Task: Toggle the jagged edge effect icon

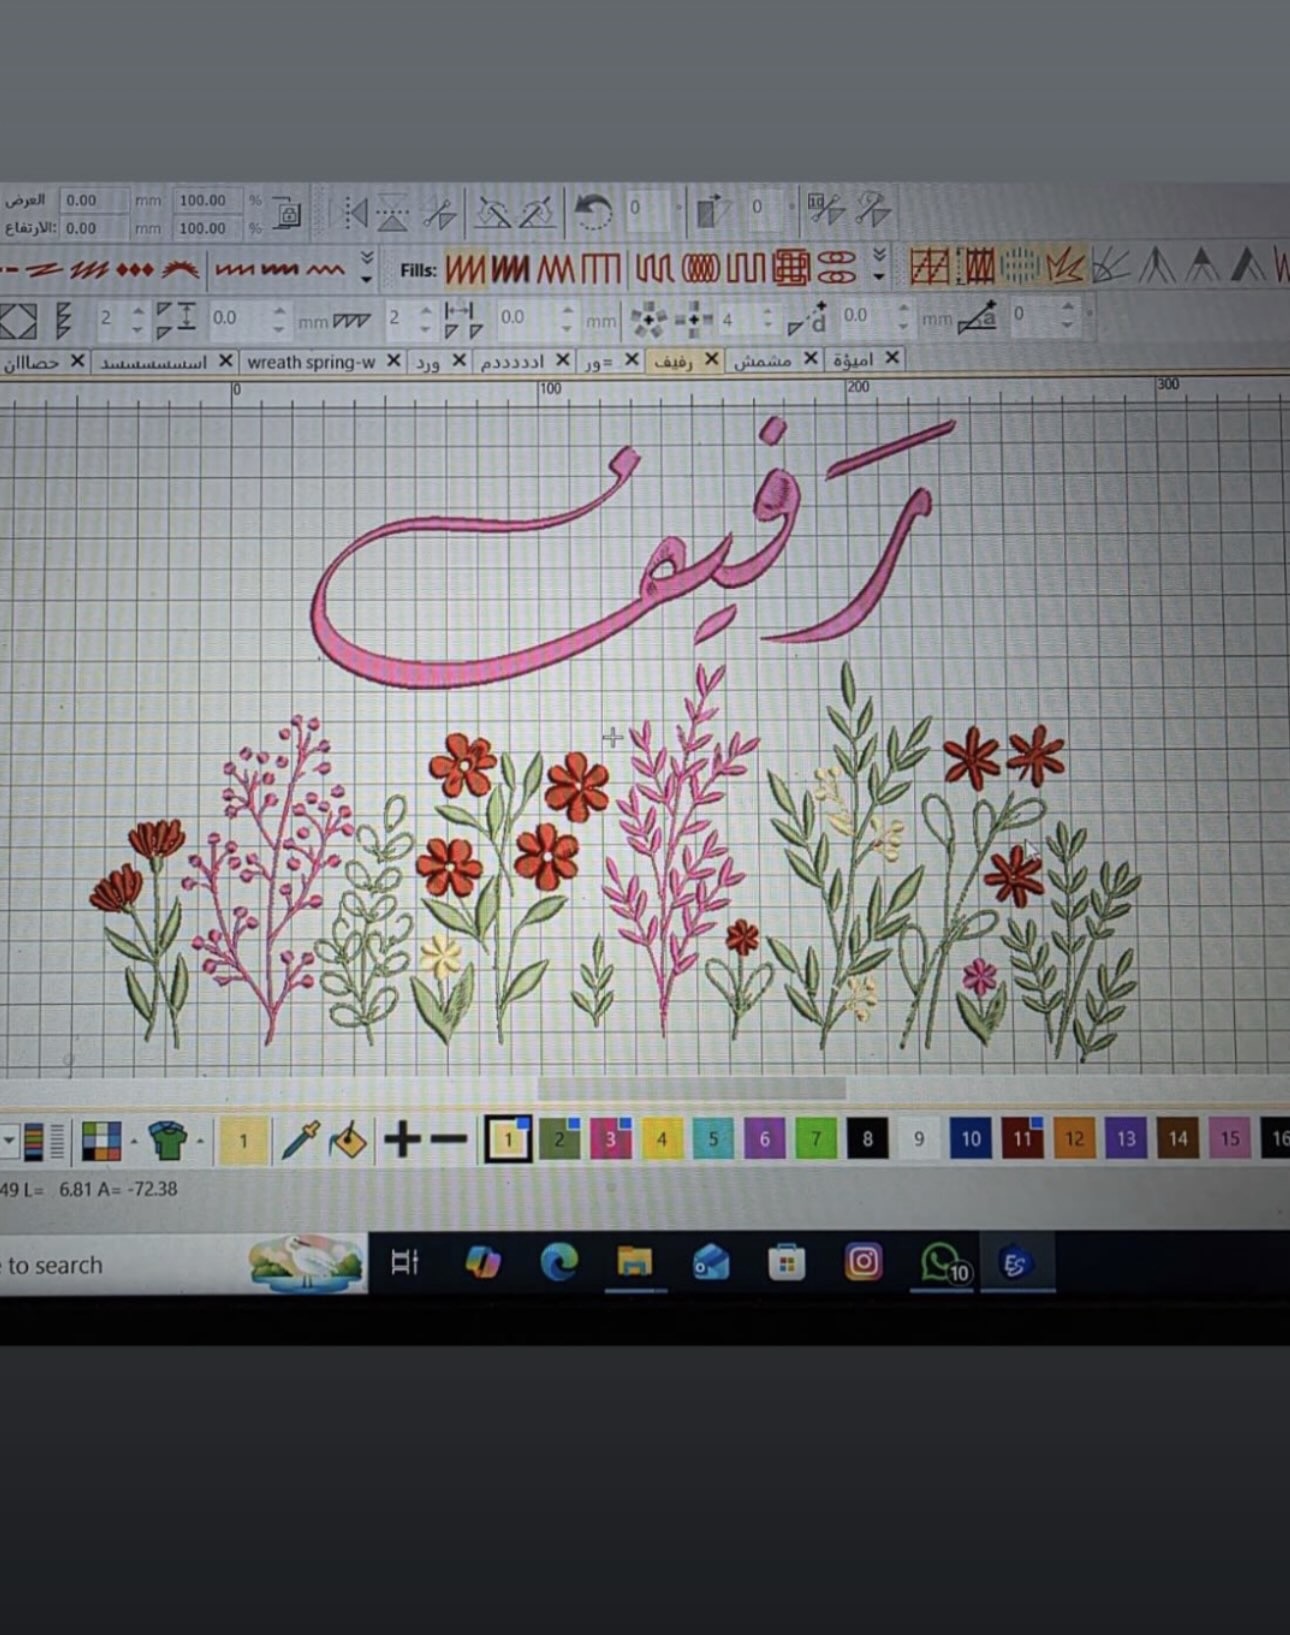Action: coord(1064,266)
